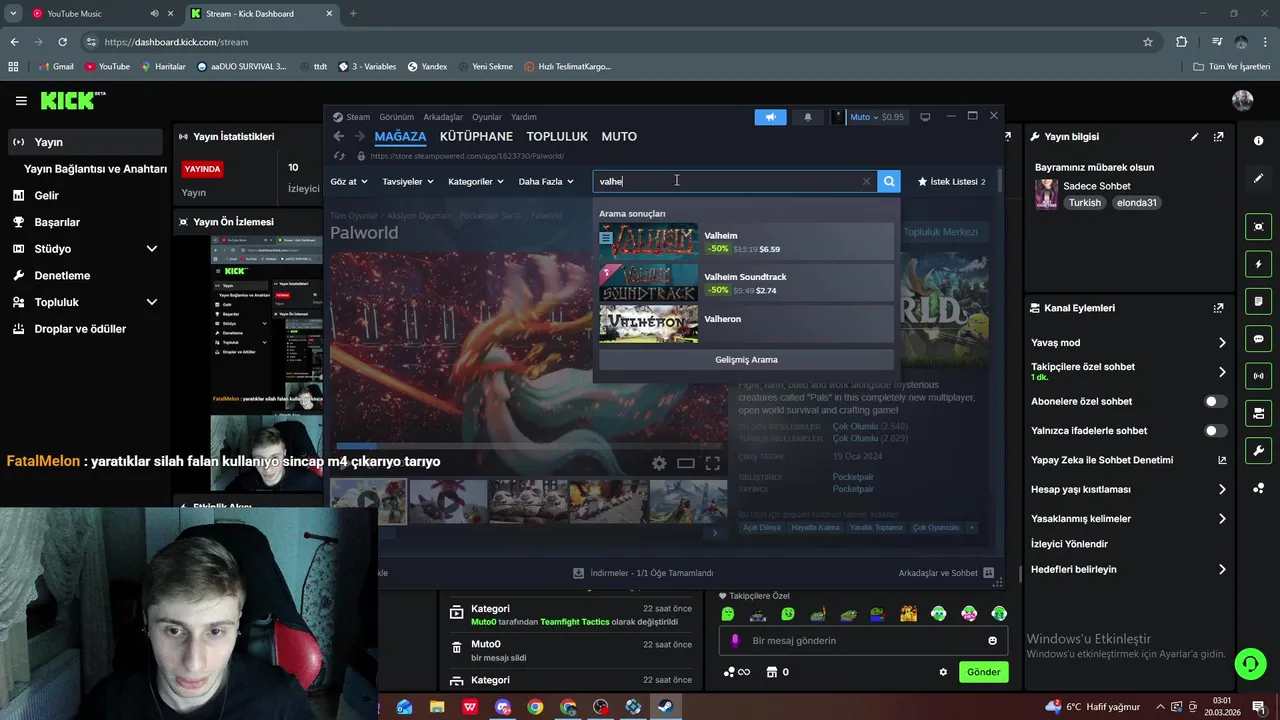Open the green headset support button
The image size is (1280, 720).
click(x=1249, y=663)
